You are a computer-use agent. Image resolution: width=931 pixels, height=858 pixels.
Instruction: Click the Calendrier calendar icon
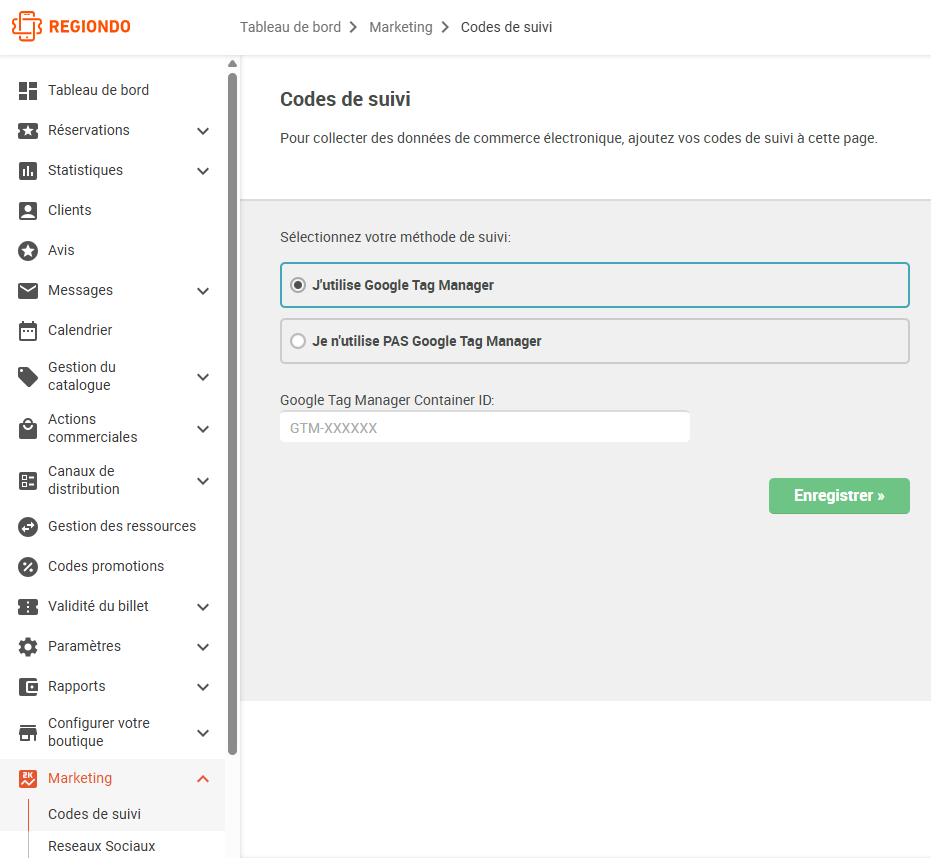pos(28,331)
